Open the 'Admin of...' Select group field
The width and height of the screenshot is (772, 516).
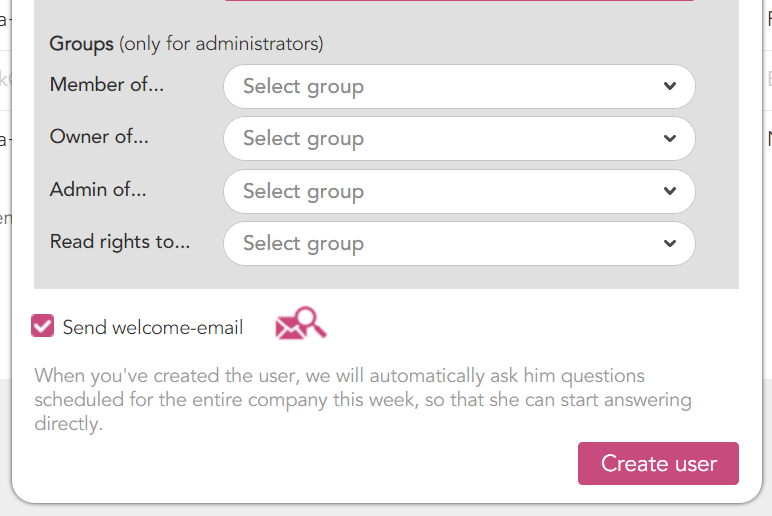[459, 192]
